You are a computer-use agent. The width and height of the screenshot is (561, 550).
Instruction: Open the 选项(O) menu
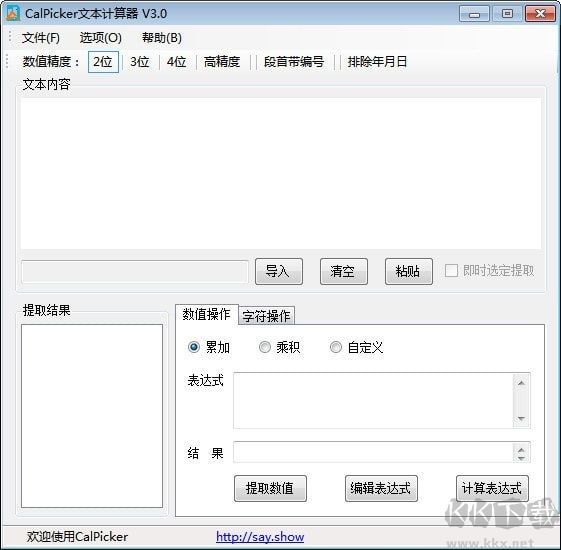point(101,38)
